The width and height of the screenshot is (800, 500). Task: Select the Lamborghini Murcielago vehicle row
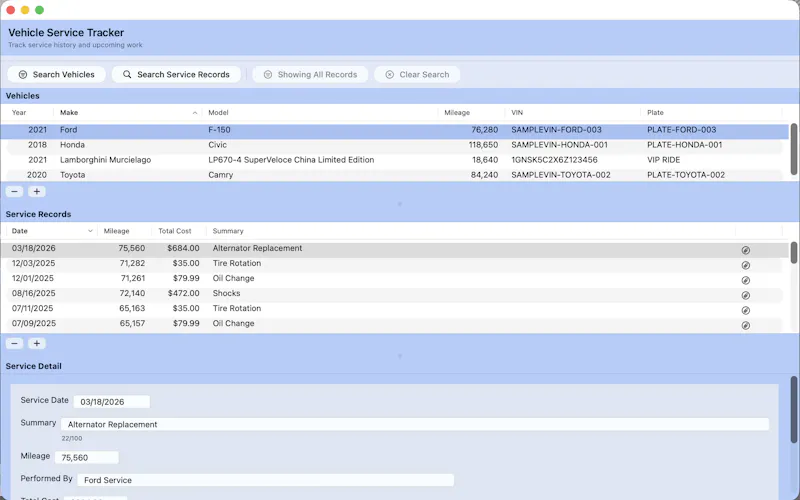394,160
